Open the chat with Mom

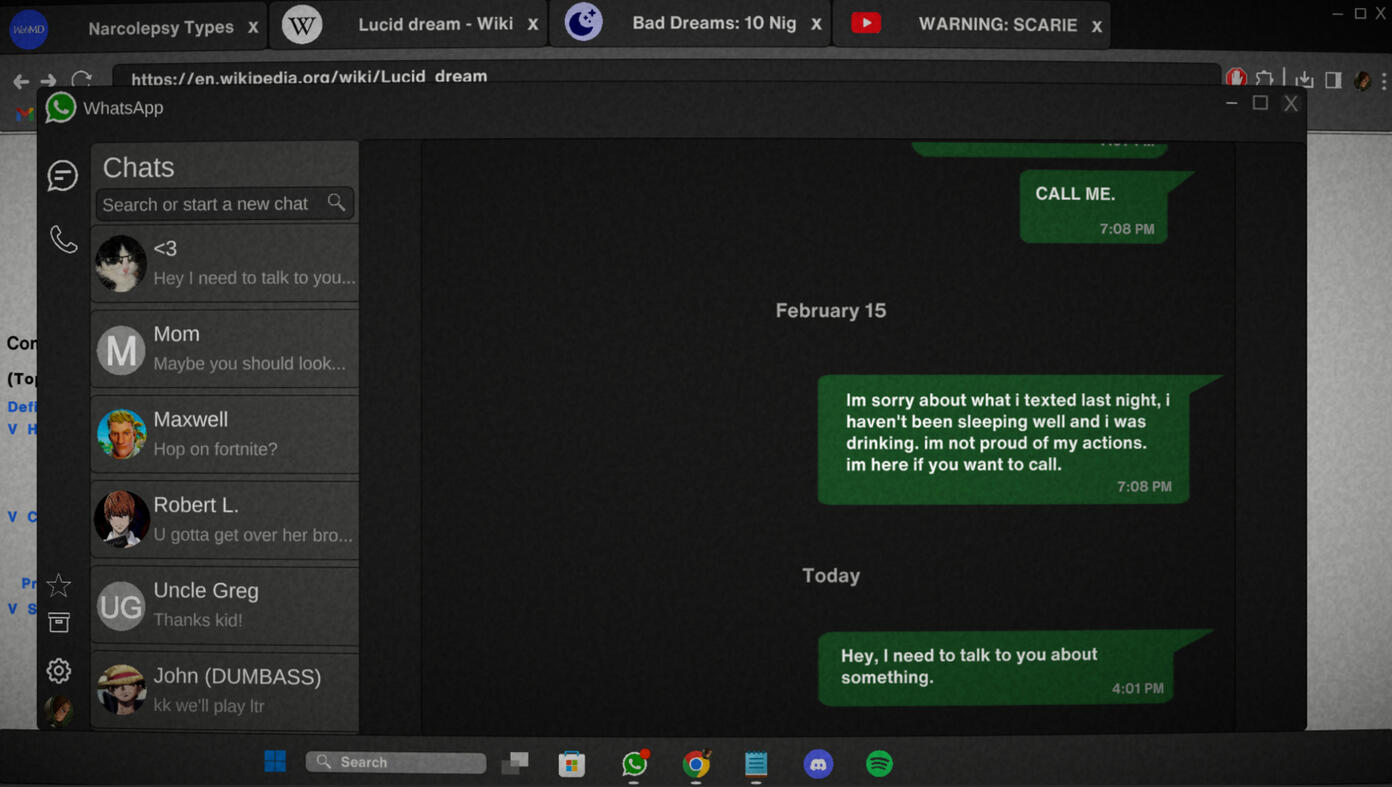click(225, 349)
